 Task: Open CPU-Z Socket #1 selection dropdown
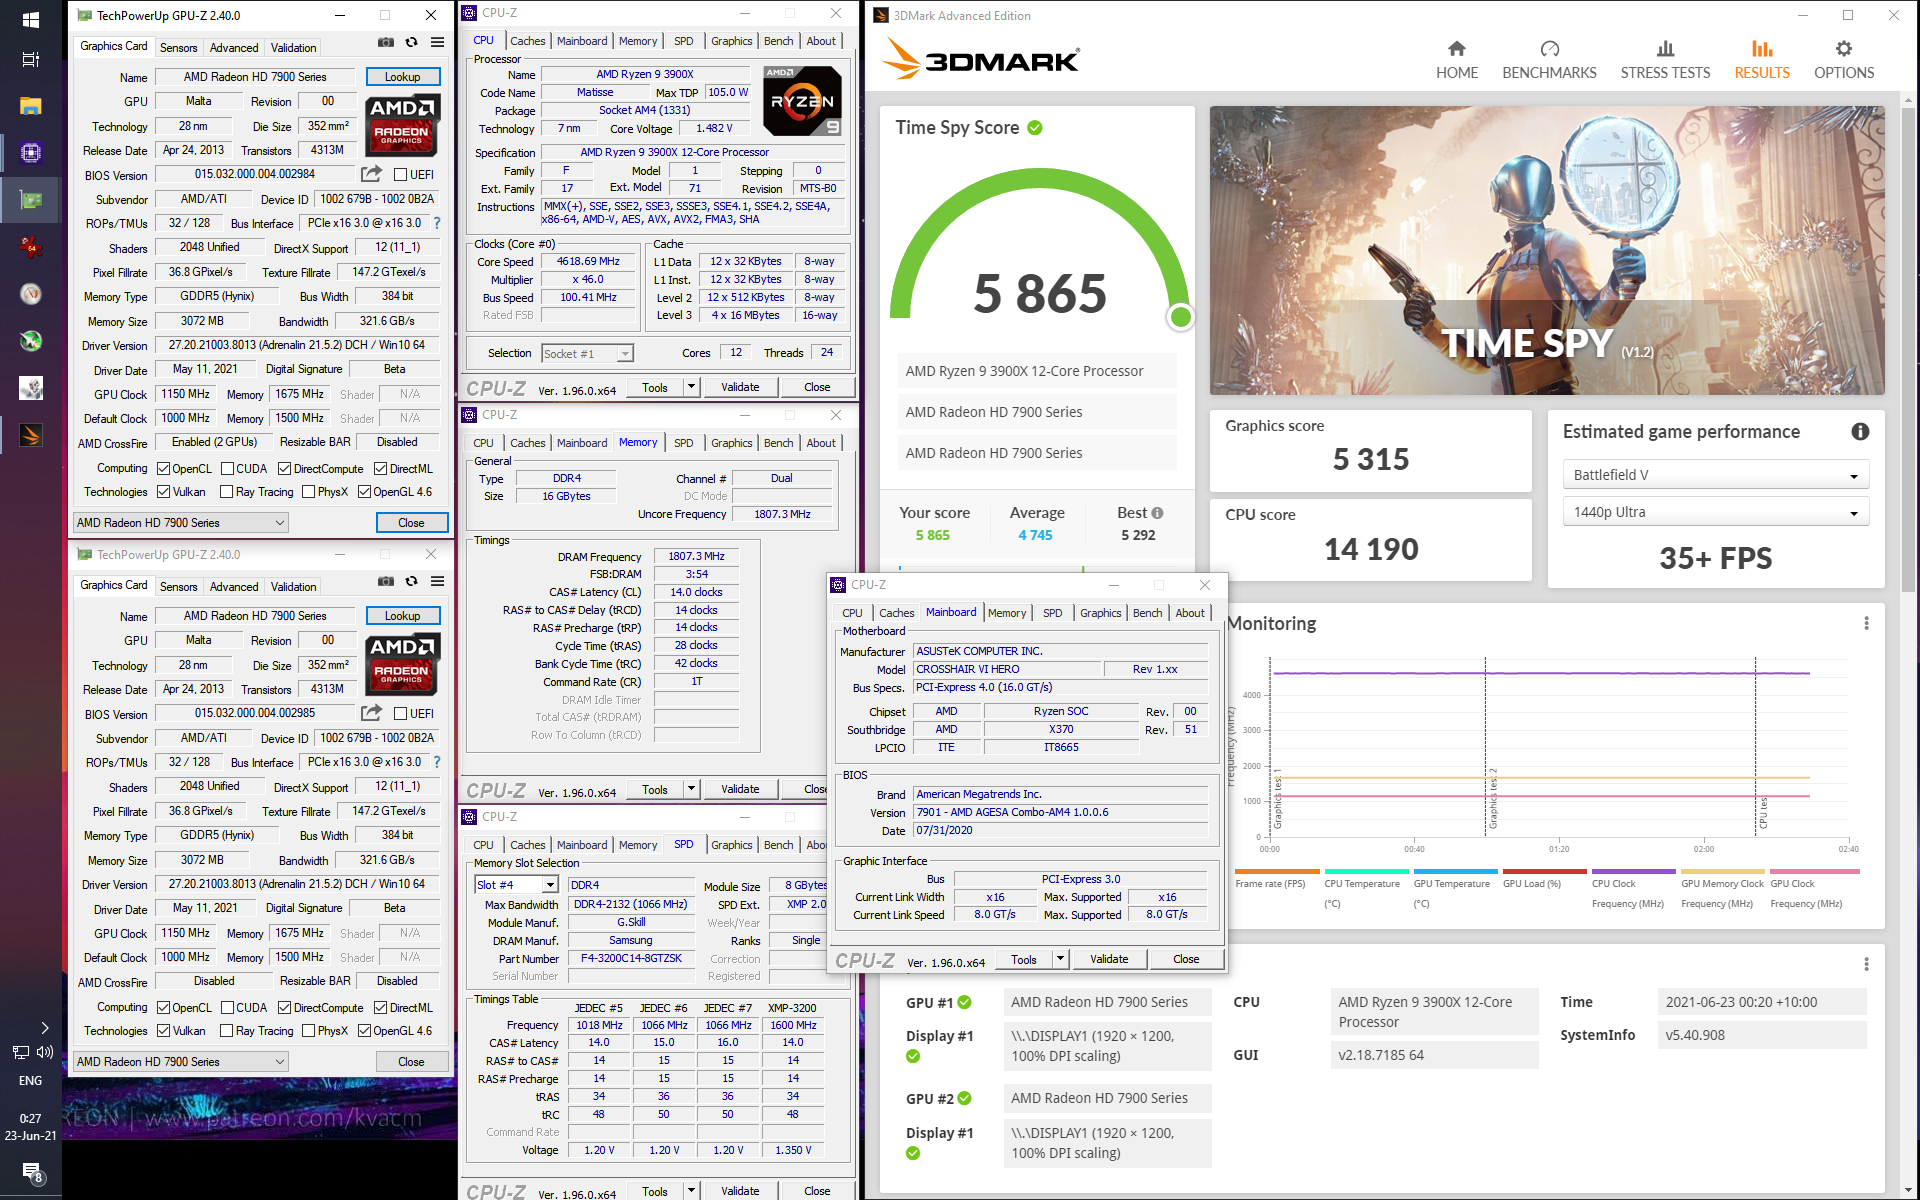(587, 353)
